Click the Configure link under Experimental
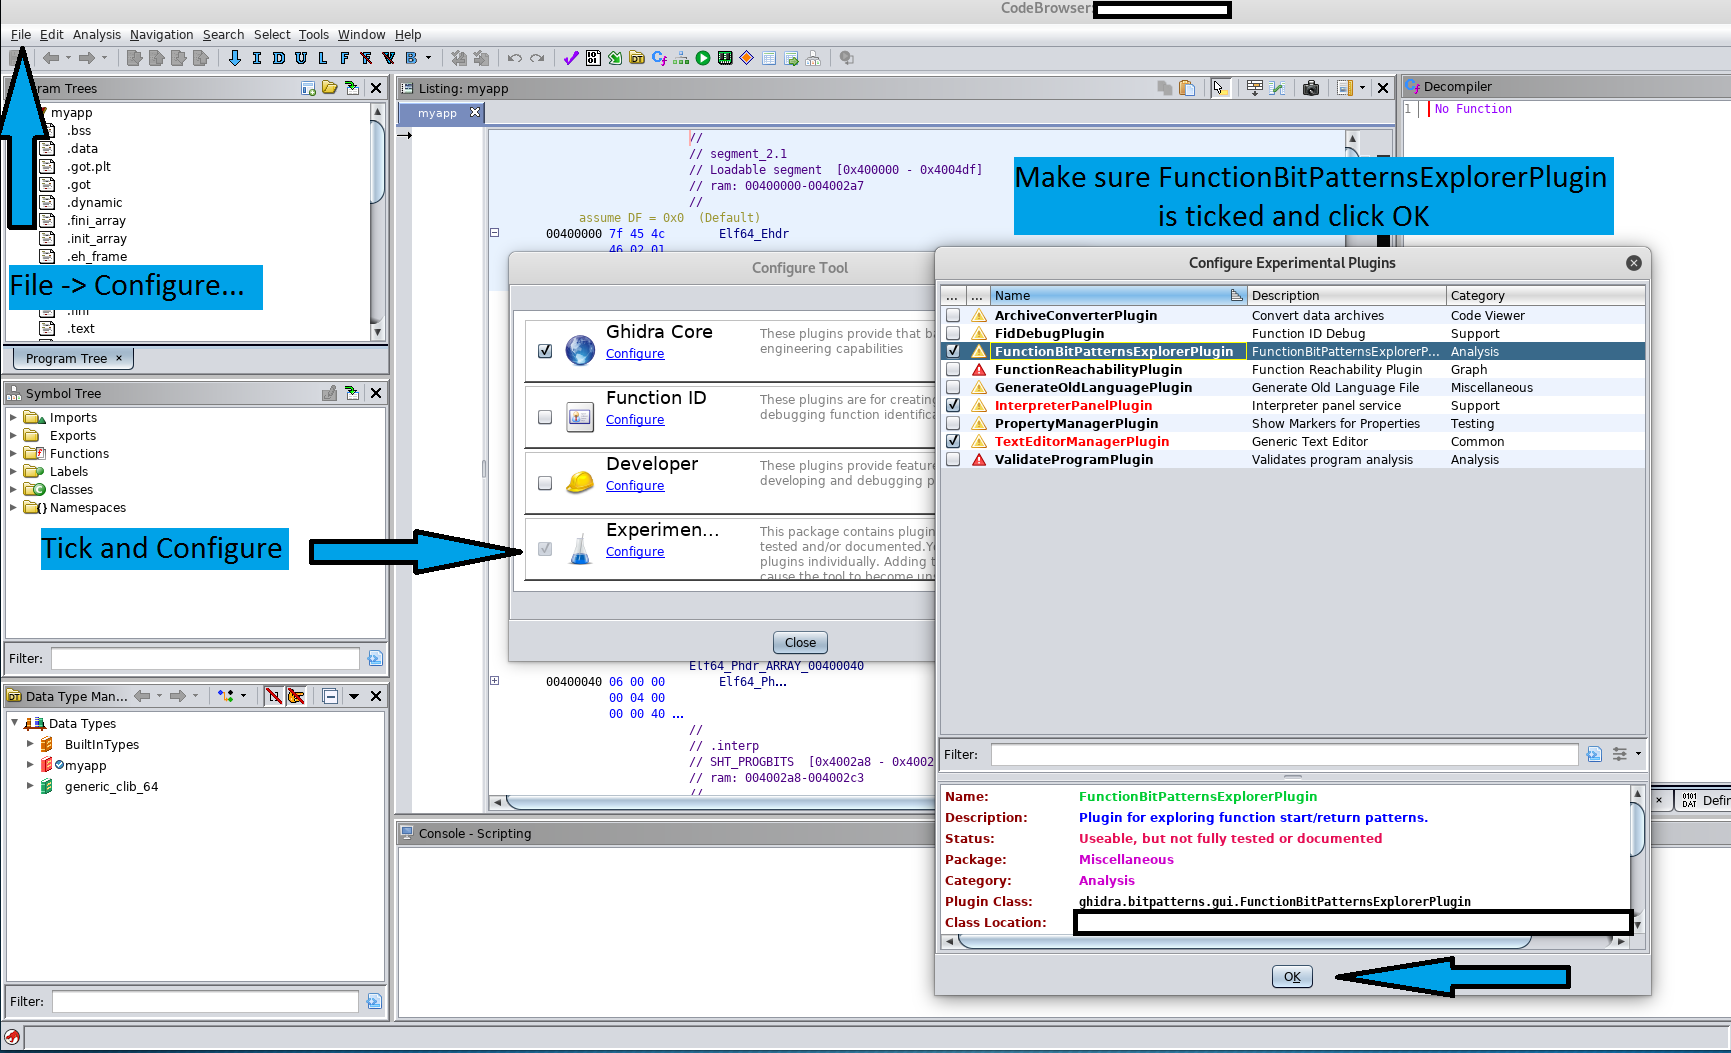The height and width of the screenshot is (1053, 1731). (635, 552)
